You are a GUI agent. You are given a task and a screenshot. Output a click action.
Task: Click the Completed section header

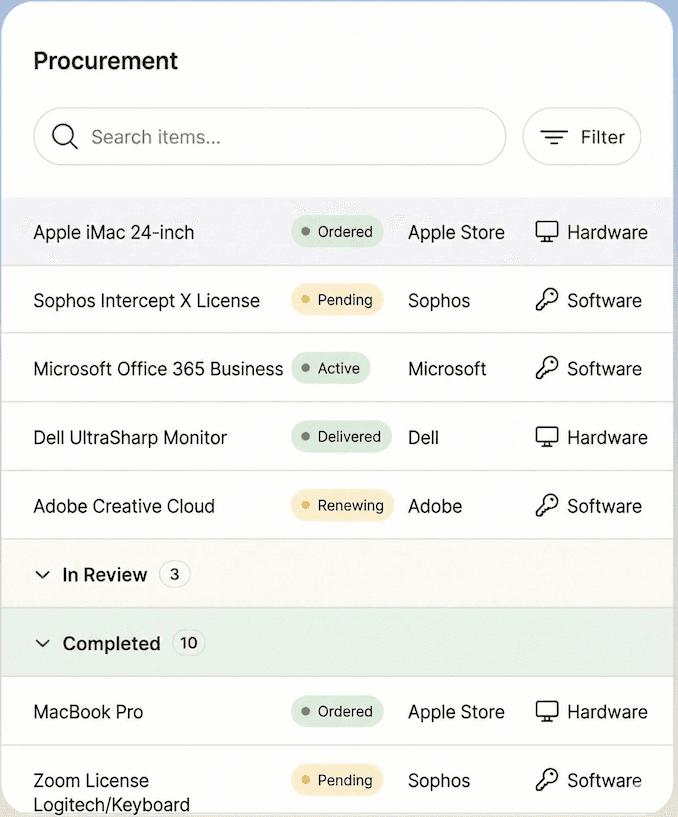click(x=111, y=643)
